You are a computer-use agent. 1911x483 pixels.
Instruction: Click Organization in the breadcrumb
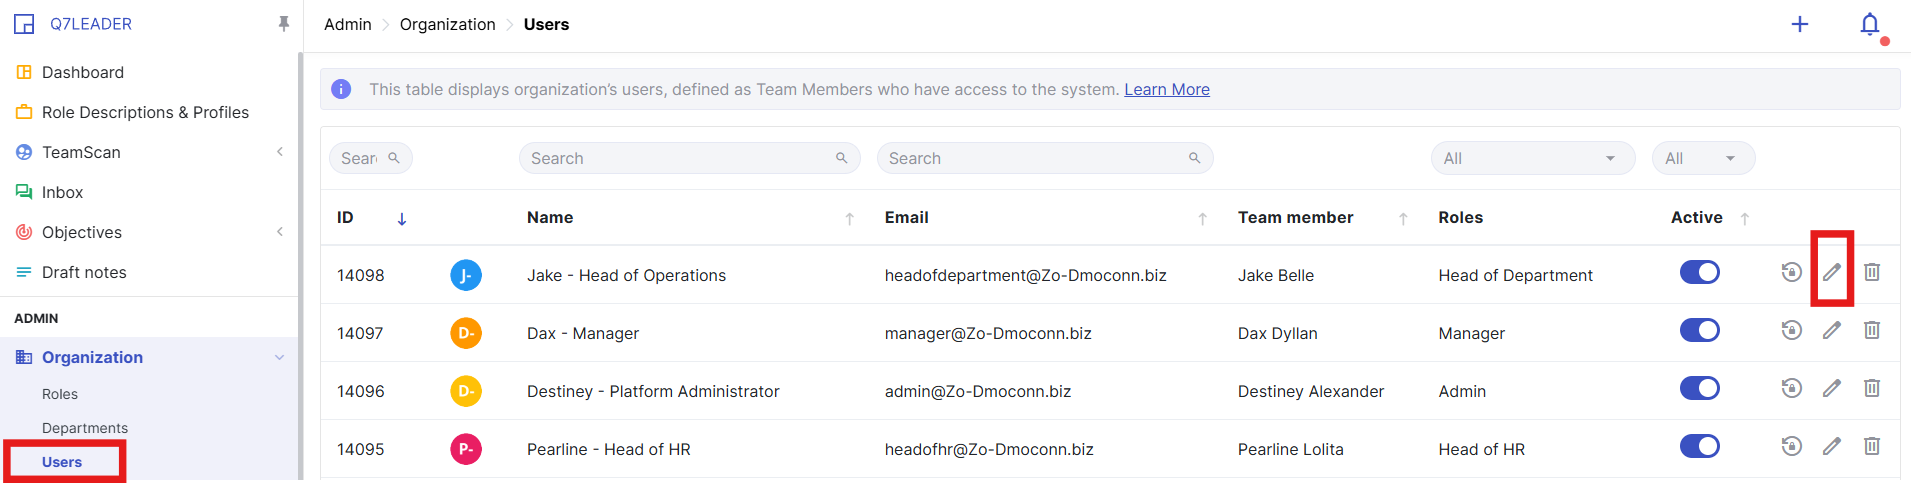447,24
